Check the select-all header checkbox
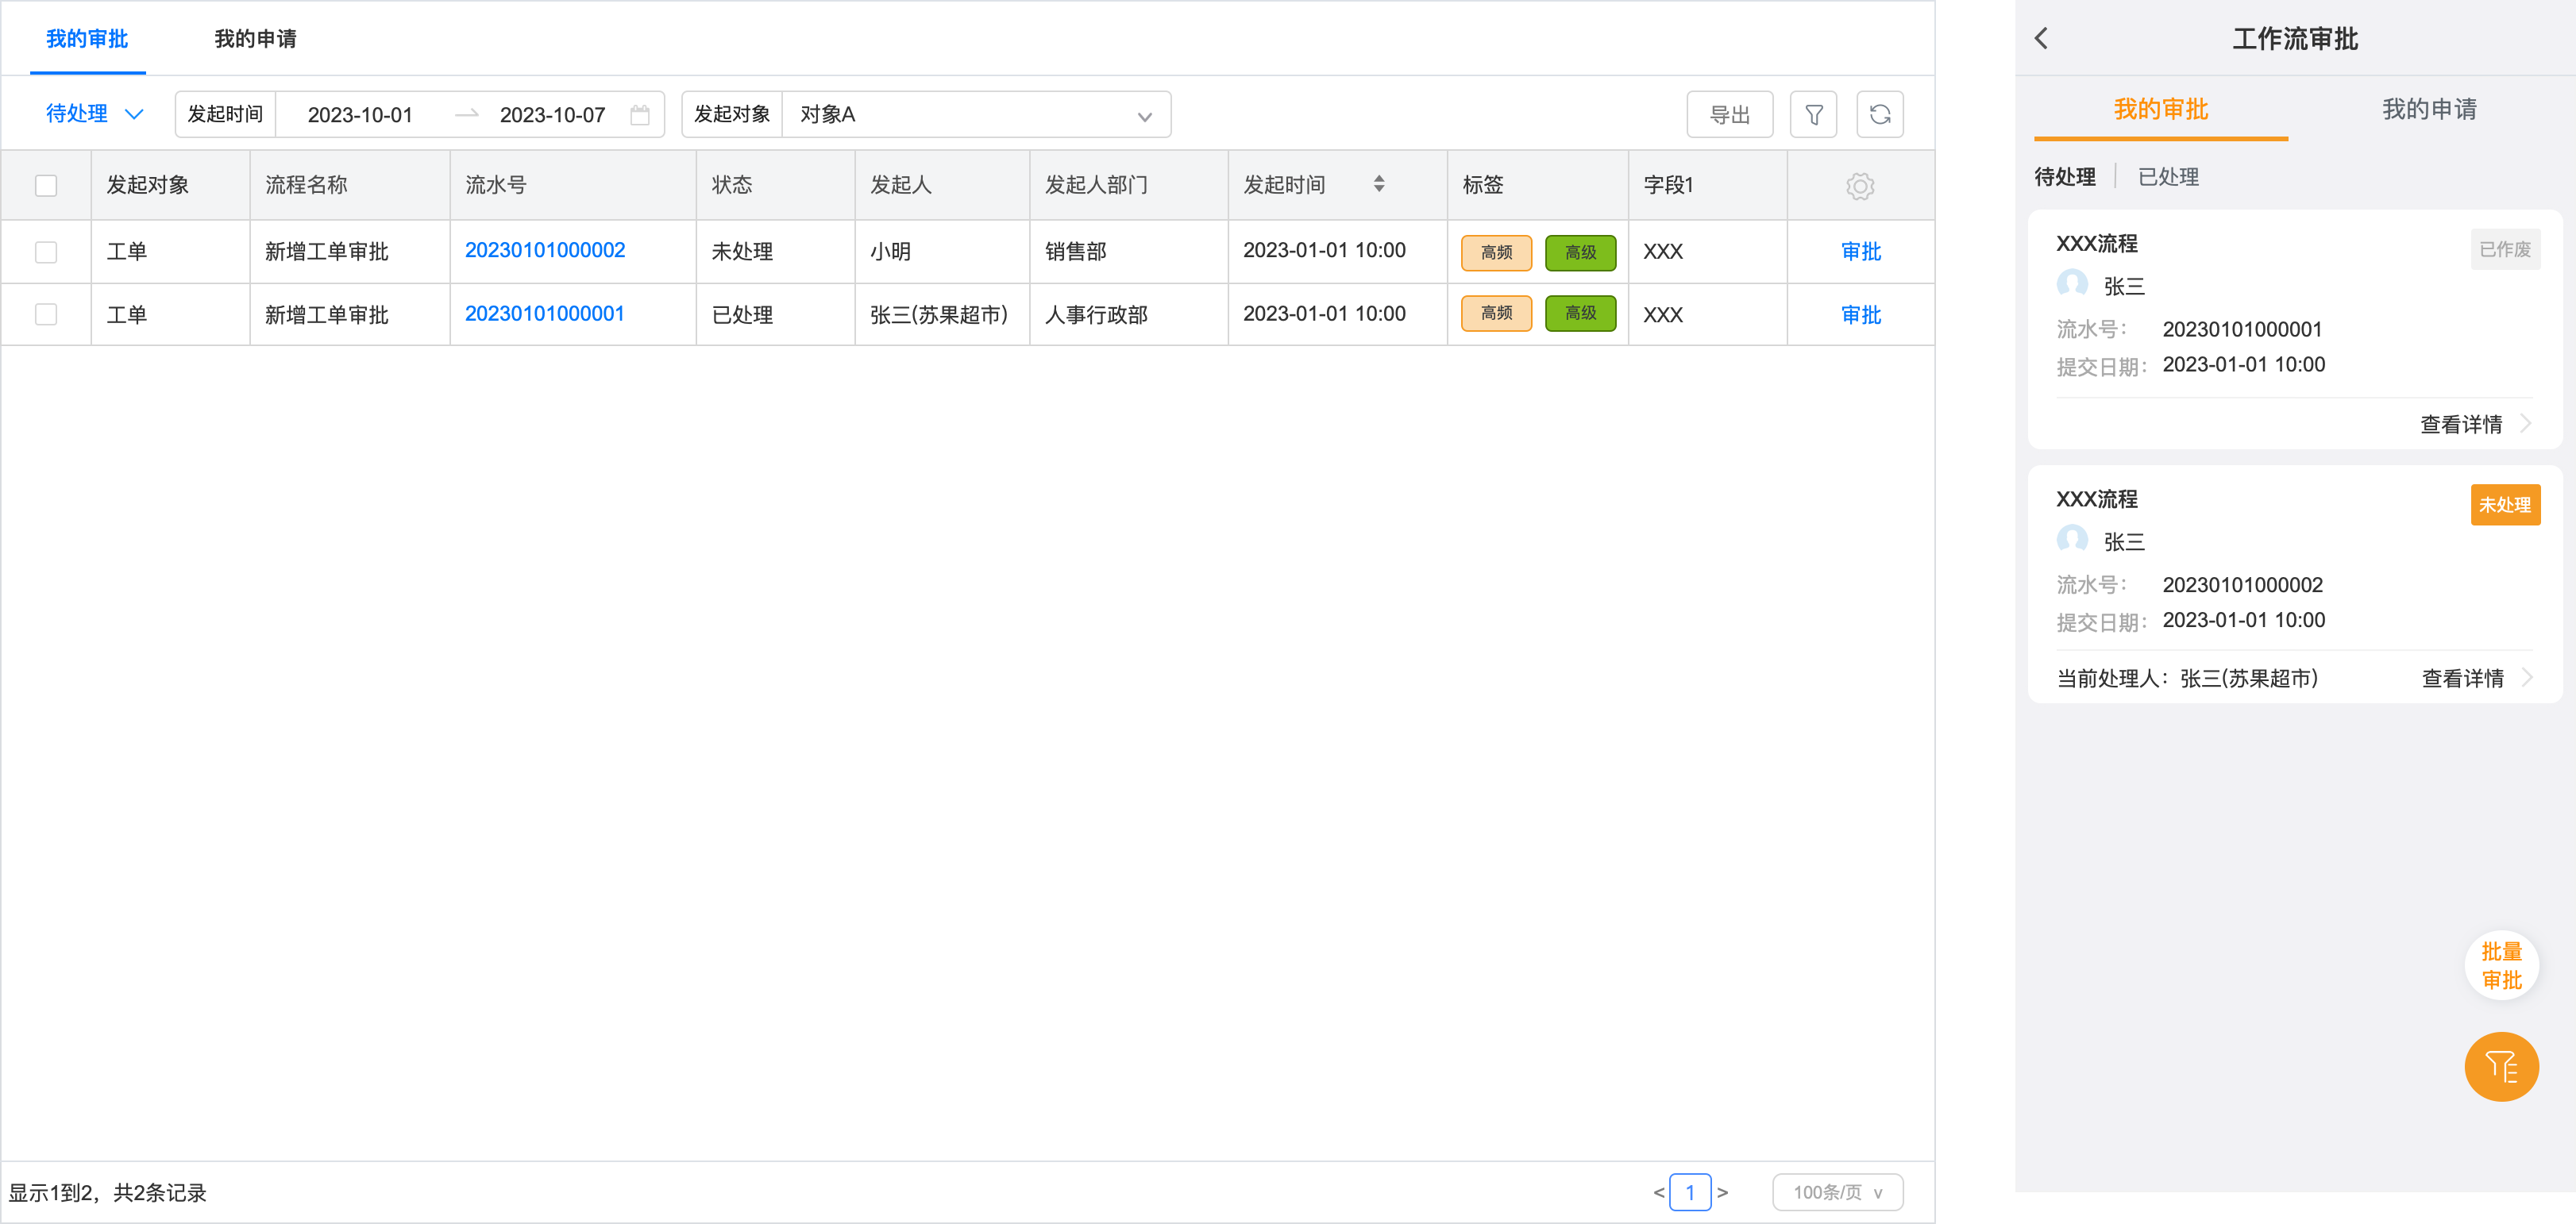This screenshot has height=1224, width=2576. click(x=46, y=186)
